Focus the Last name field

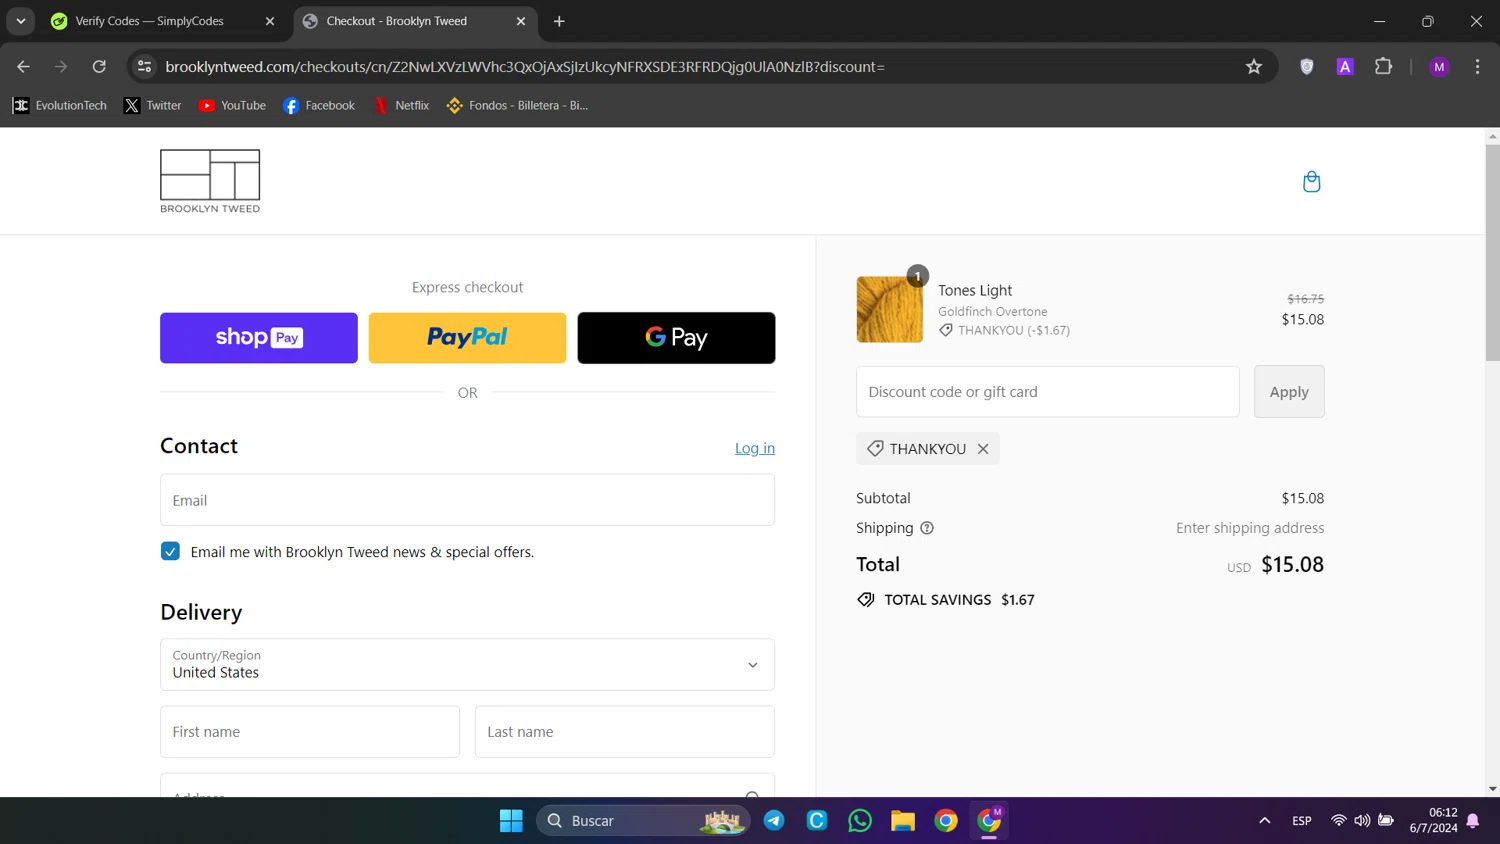tap(625, 732)
